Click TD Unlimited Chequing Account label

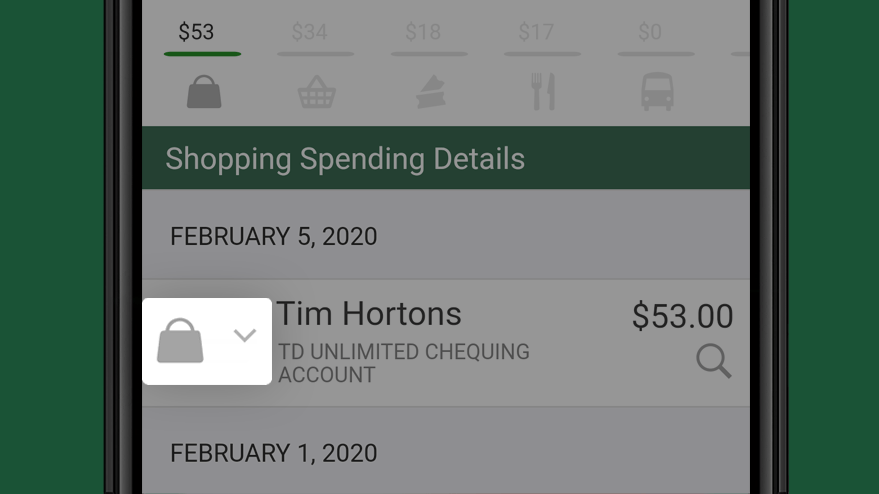[x=404, y=363]
